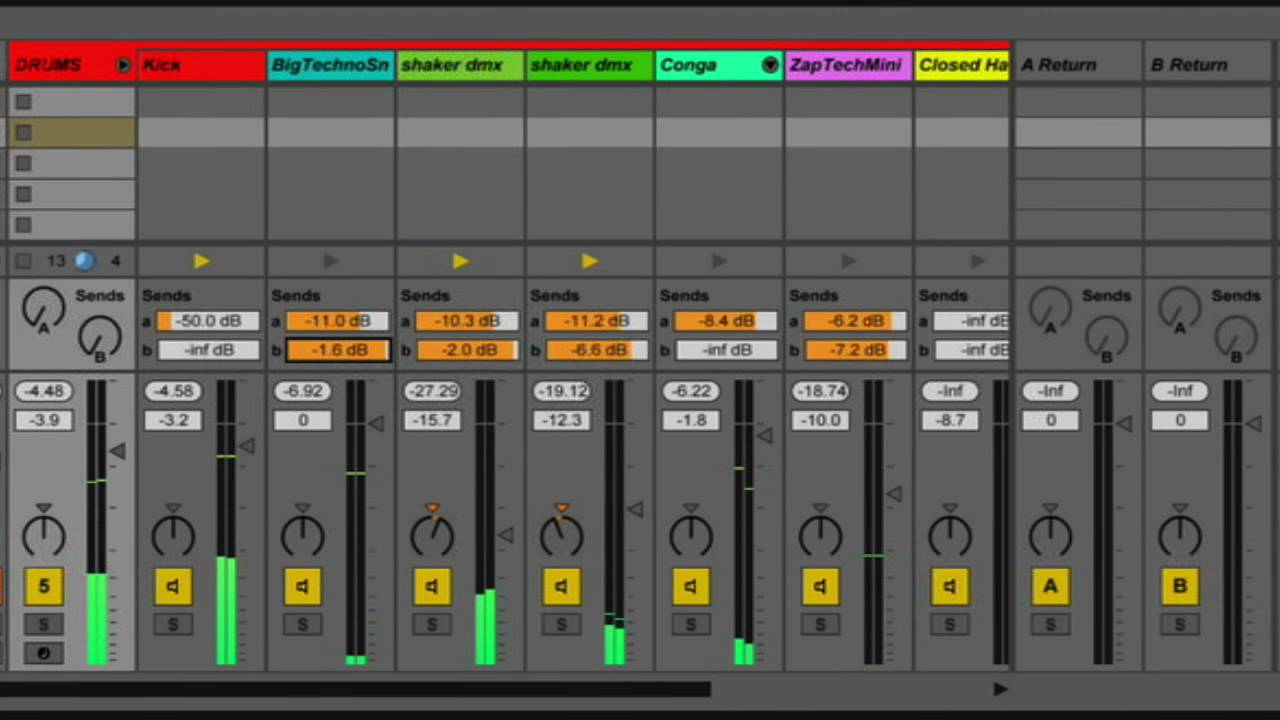Click the Kick volume value -3.2
1280x720 pixels.
[173, 420]
